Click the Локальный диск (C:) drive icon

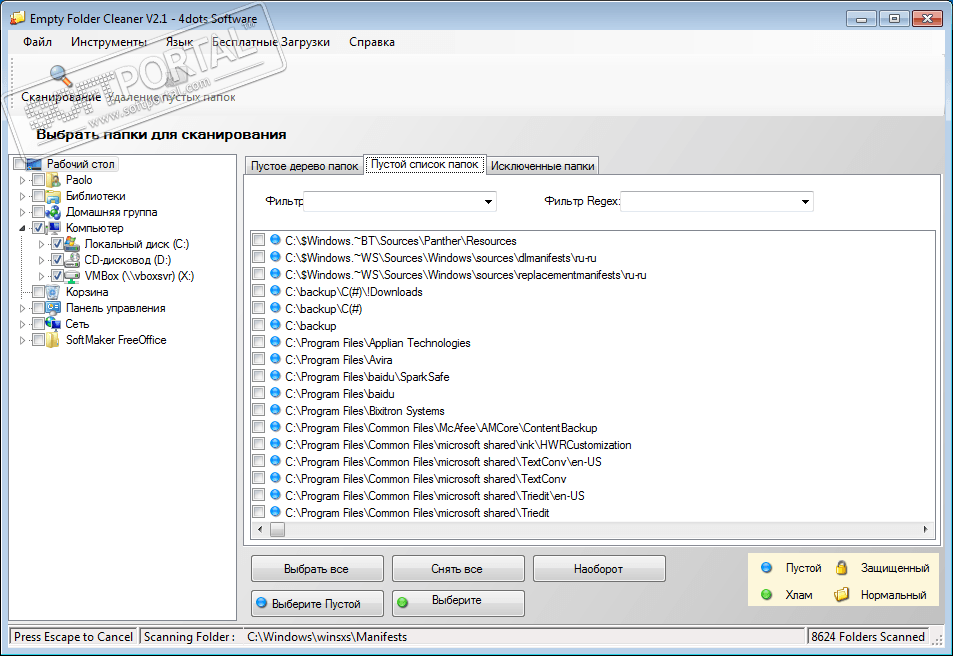(x=72, y=244)
